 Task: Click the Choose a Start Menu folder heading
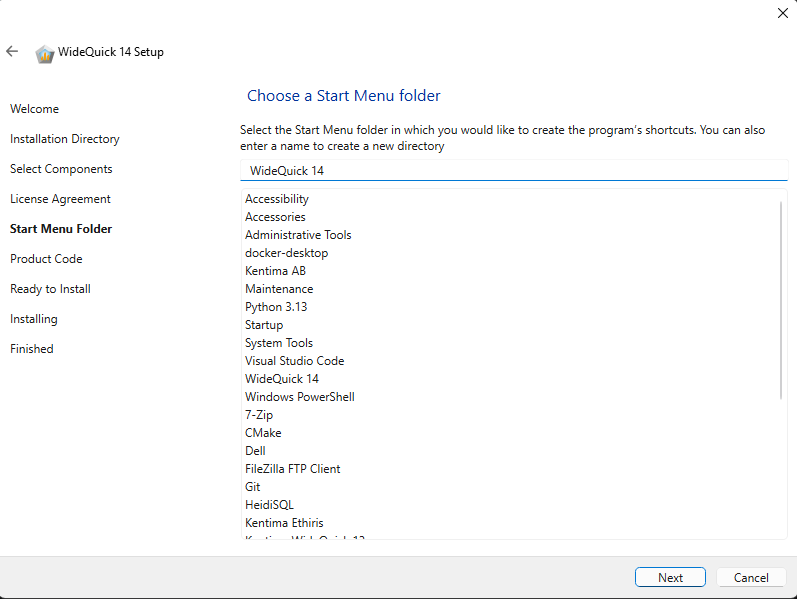tap(344, 96)
